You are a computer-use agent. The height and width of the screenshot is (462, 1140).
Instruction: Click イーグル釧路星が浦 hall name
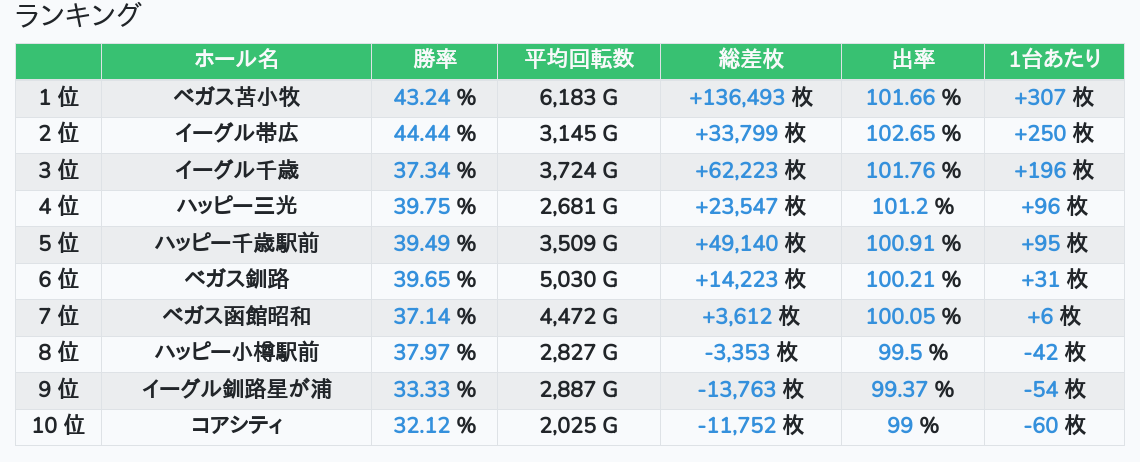pyautogui.click(x=236, y=389)
